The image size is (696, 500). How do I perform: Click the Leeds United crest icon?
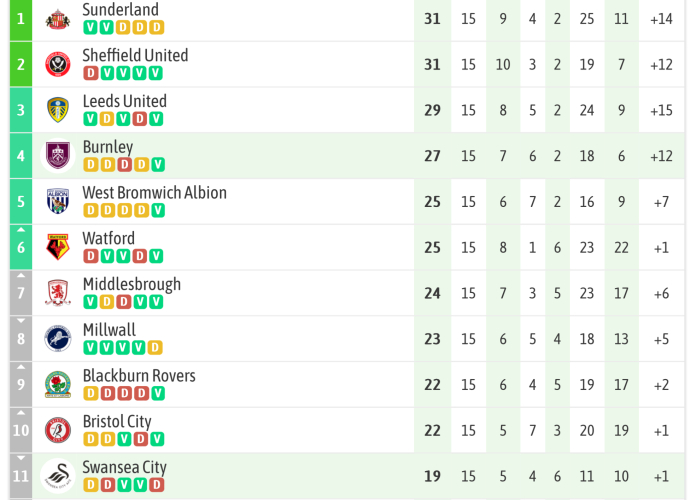(x=58, y=110)
